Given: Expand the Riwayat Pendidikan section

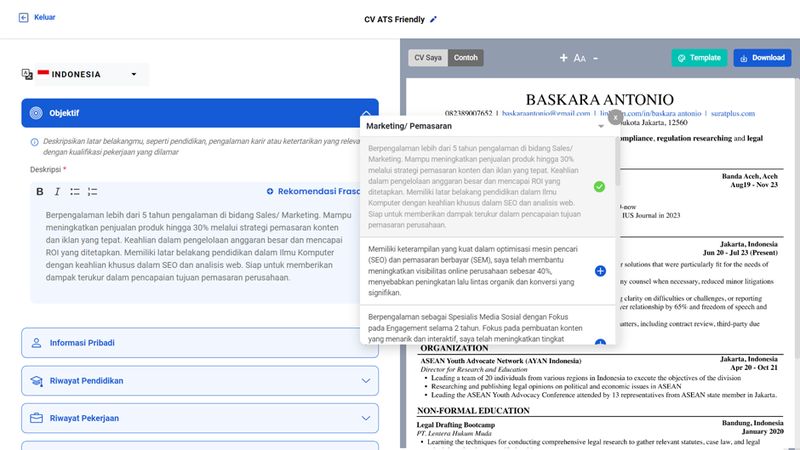Looking at the screenshot, I should 200,381.
